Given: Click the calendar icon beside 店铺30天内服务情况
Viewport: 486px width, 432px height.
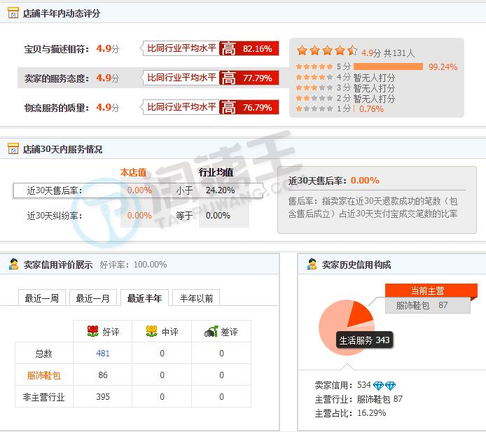Looking at the screenshot, I should pos(13,149).
